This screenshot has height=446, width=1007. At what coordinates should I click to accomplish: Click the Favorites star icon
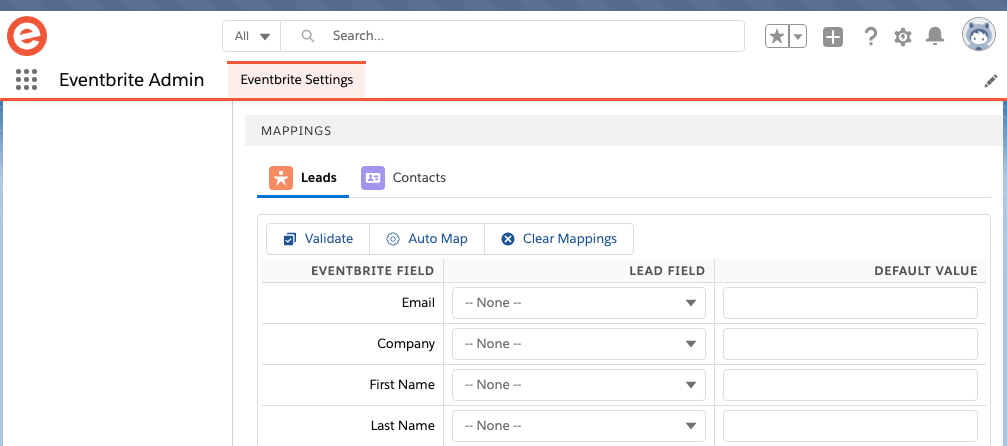pos(777,36)
